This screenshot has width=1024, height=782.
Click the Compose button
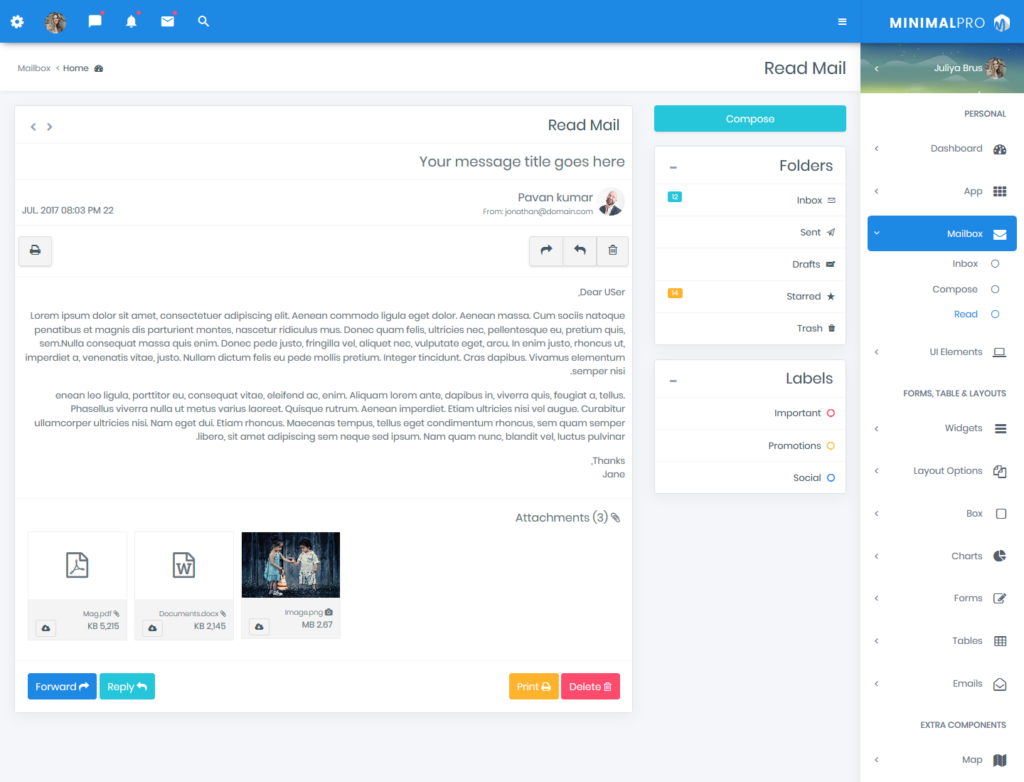pos(749,118)
